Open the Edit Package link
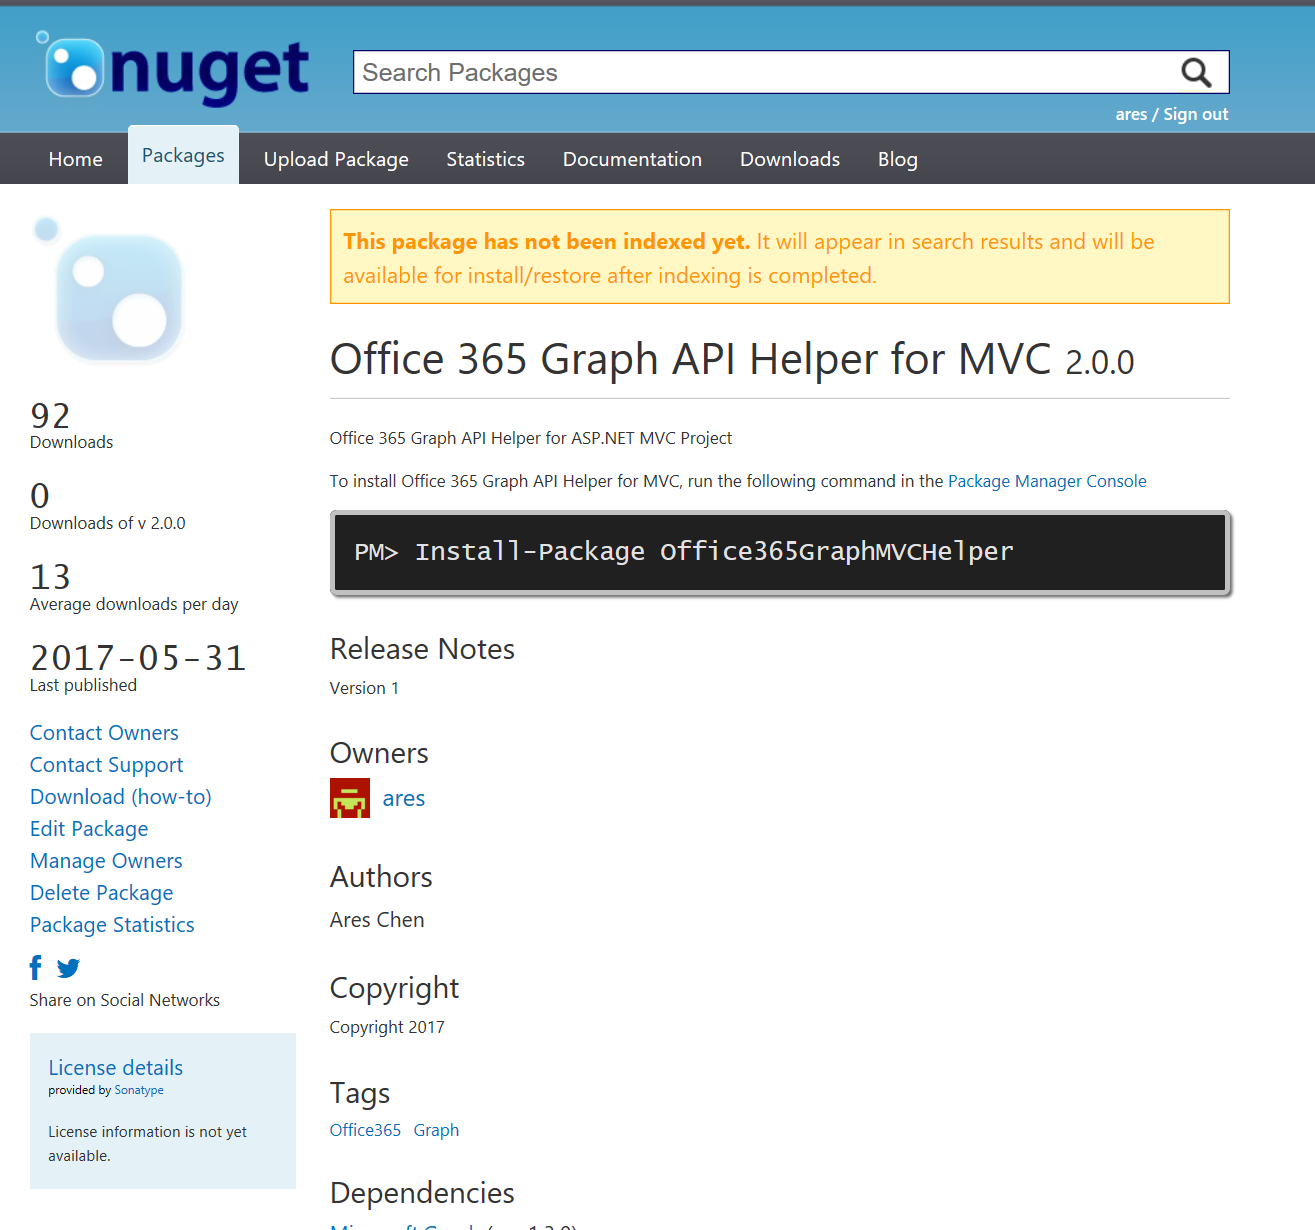 pyautogui.click(x=89, y=829)
